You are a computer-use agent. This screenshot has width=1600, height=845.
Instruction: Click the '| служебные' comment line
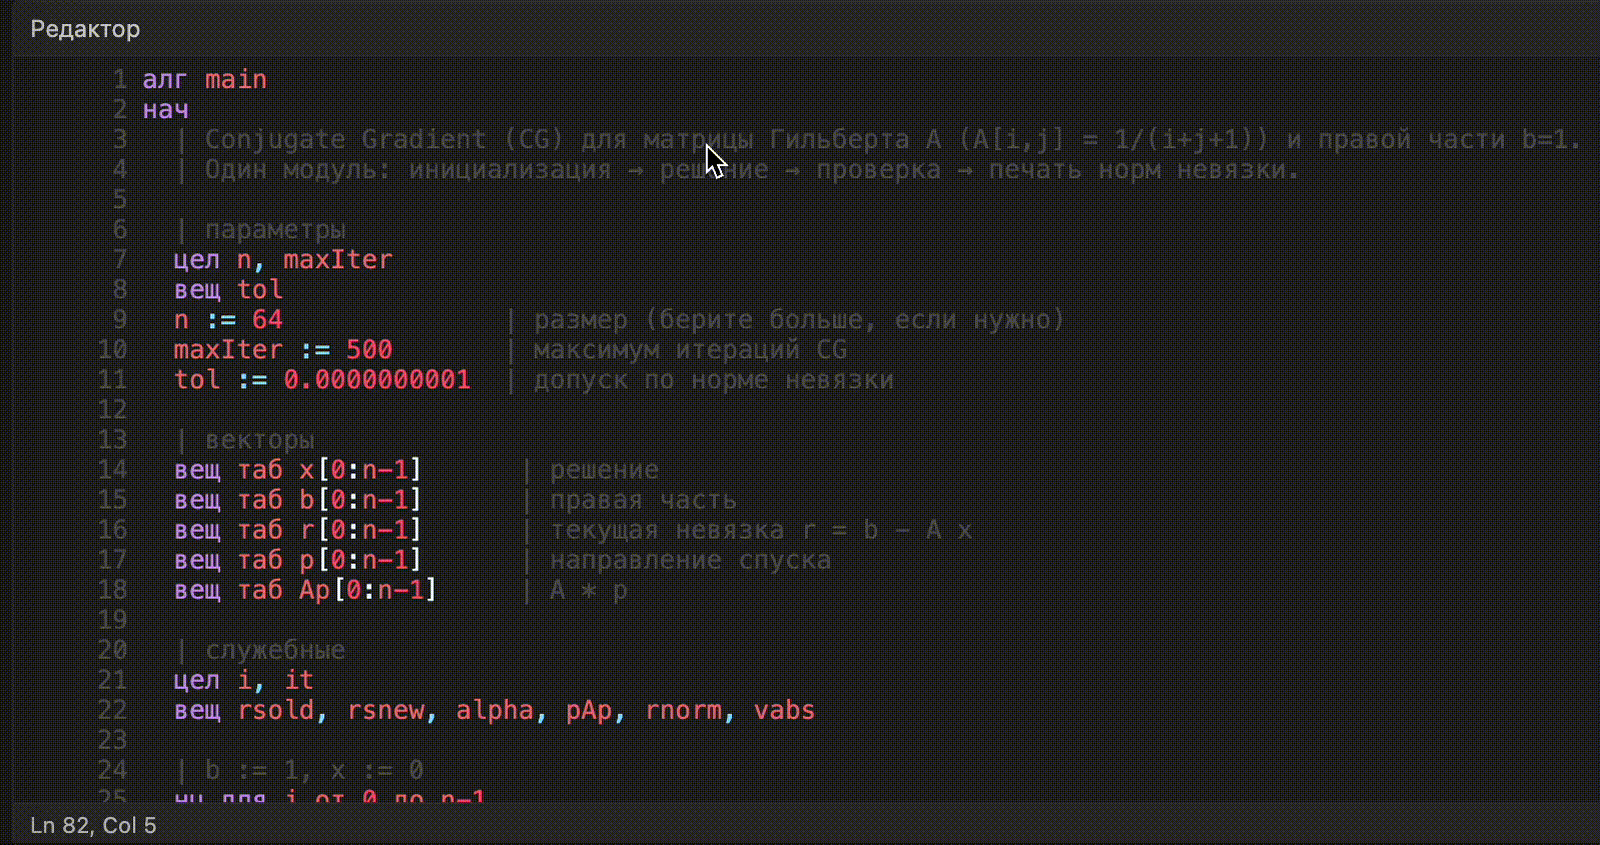(260, 650)
